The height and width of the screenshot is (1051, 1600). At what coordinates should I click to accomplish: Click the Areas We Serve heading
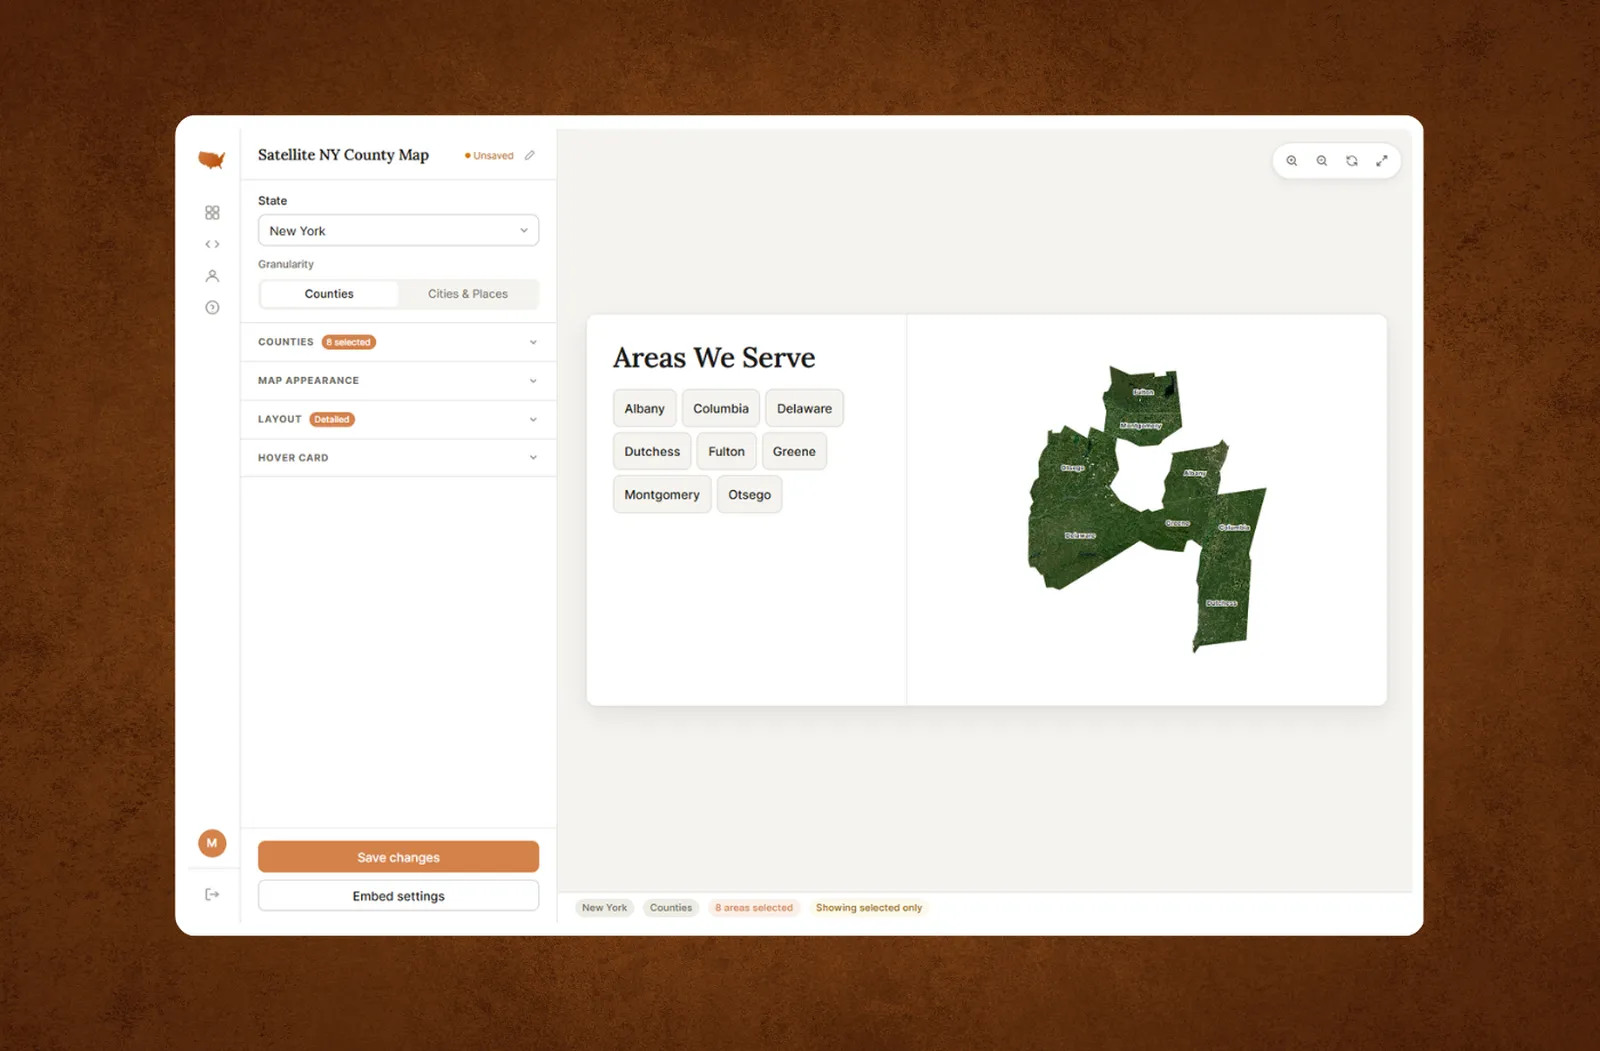point(714,358)
